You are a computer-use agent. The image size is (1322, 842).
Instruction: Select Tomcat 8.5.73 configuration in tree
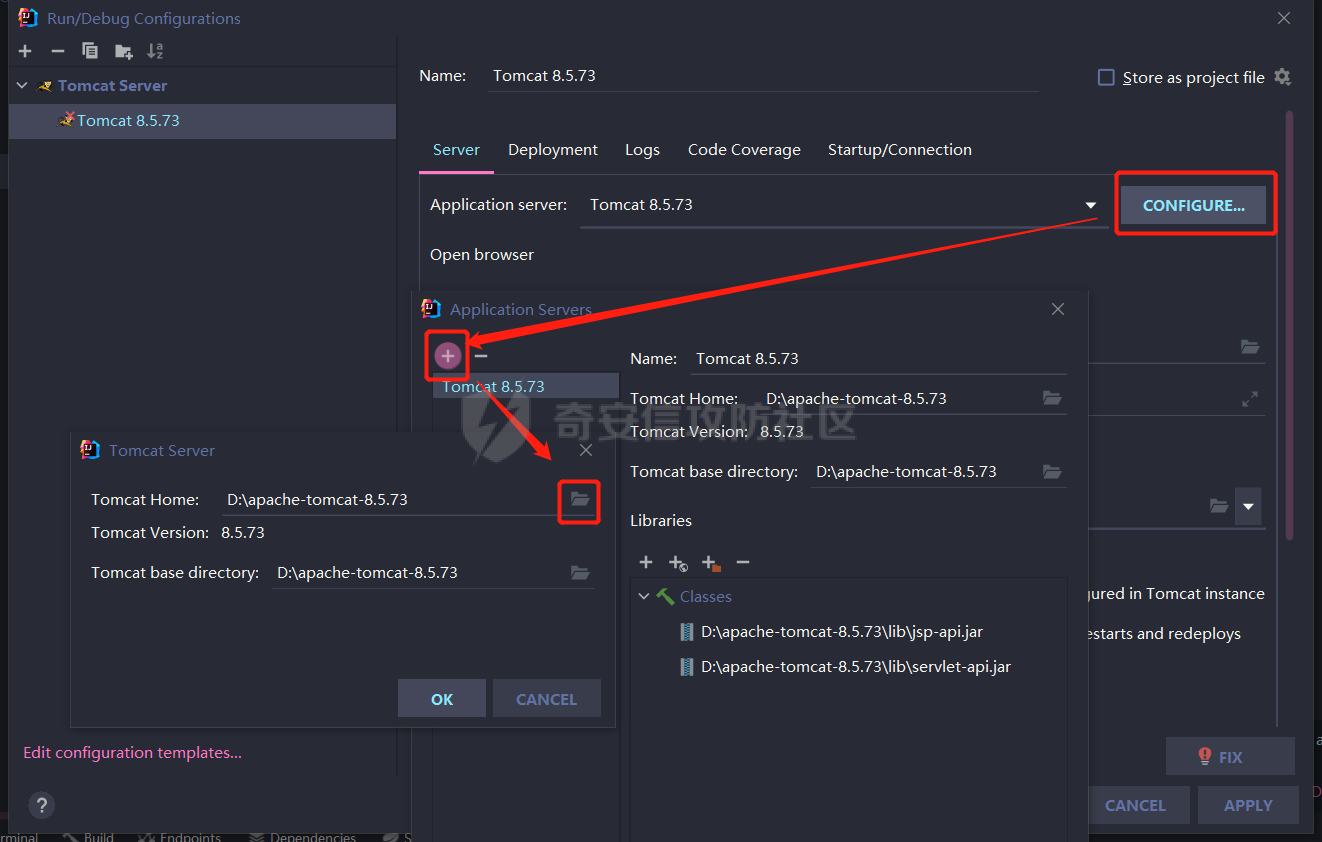(202, 120)
